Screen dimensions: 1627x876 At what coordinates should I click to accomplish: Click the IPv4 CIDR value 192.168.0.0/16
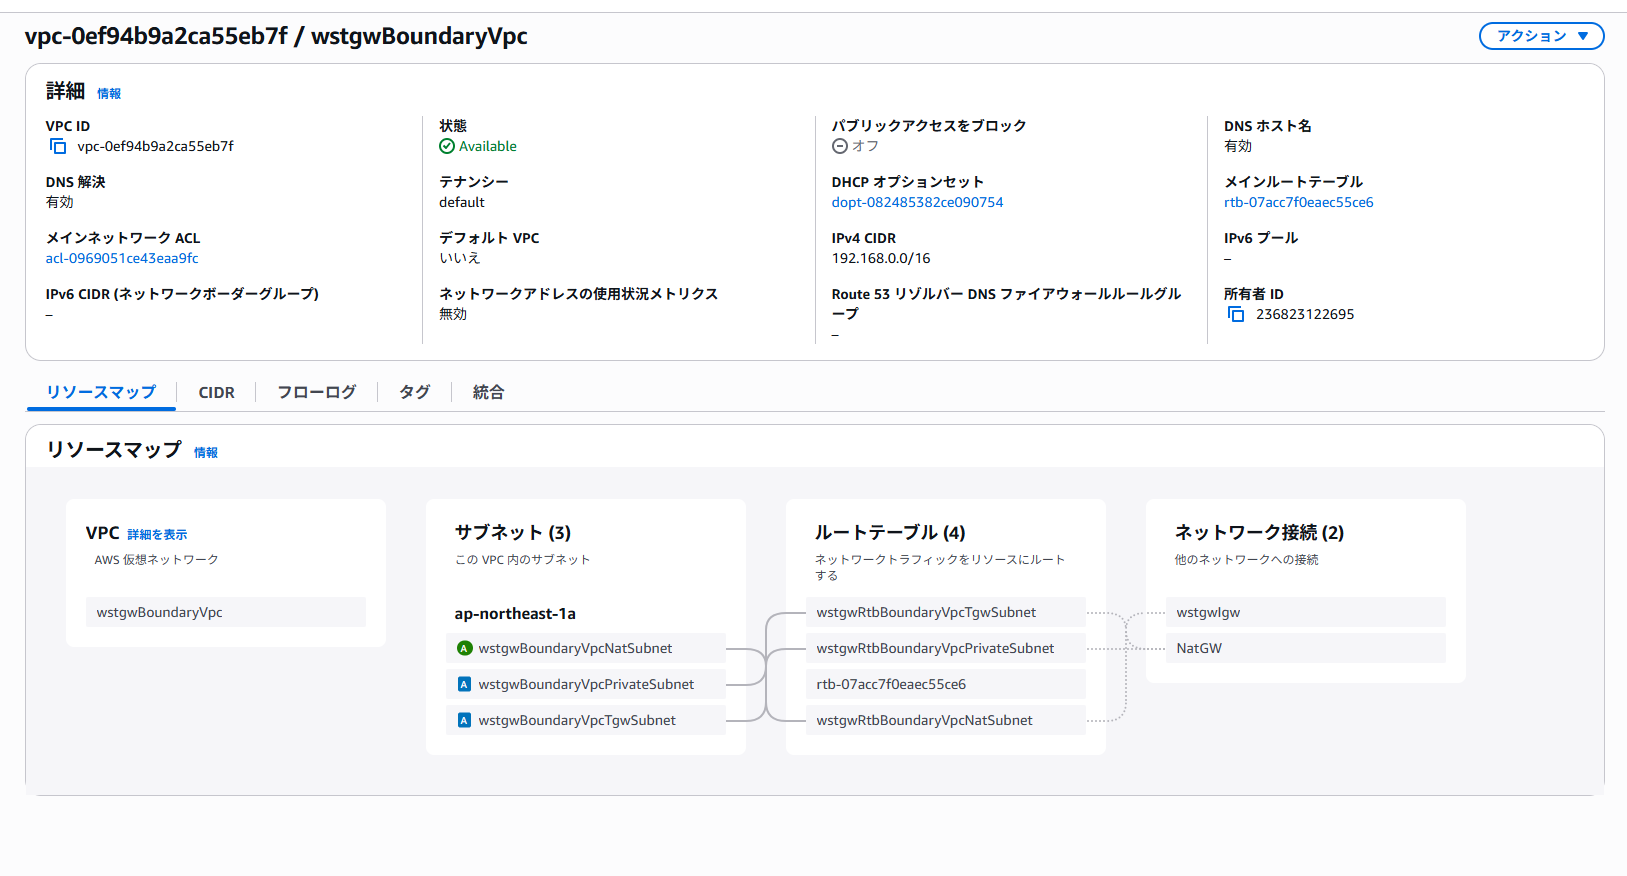pyautogui.click(x=881, y=258)
